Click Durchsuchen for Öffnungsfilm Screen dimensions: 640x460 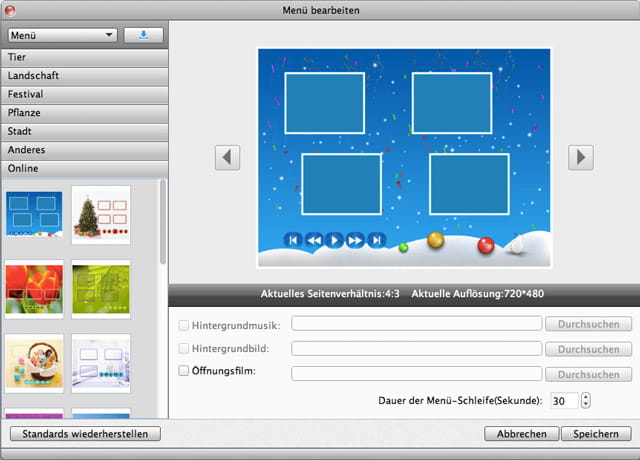click(x=589, y=374)
